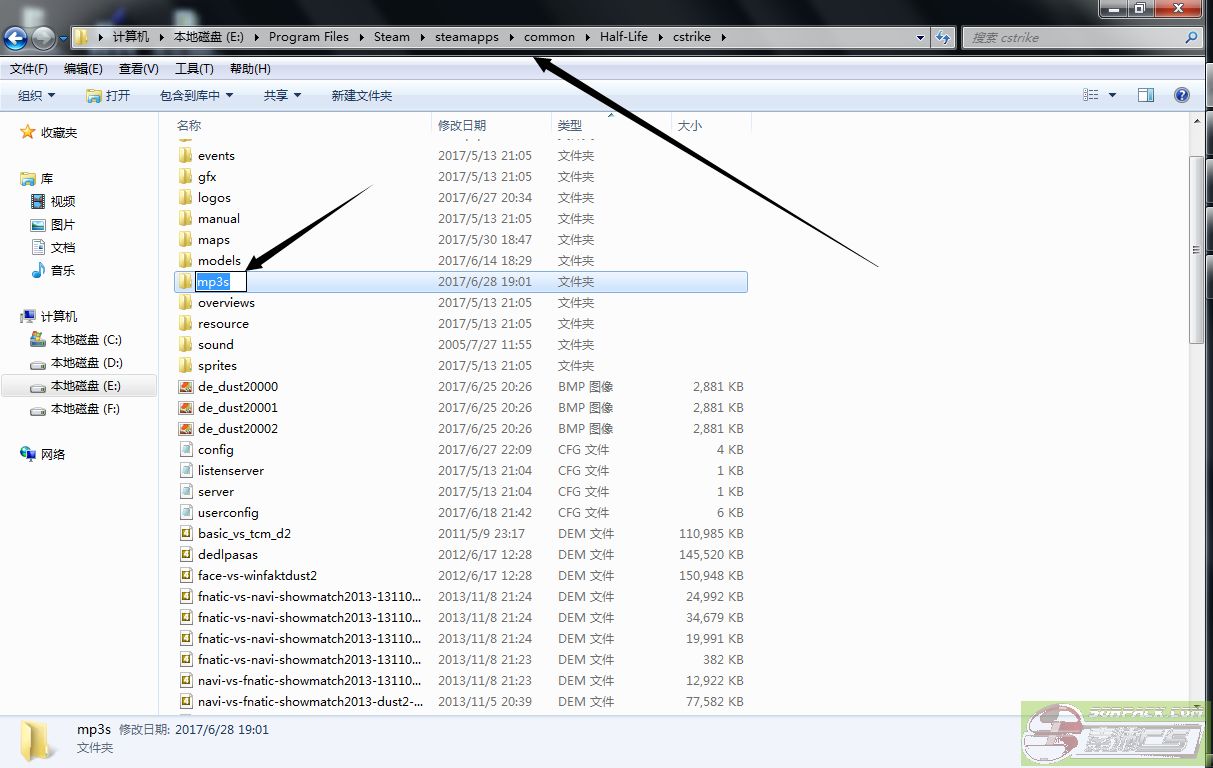Open the address bar history dropdown
Screen dimensions: 1213x768
coord(920,38)
